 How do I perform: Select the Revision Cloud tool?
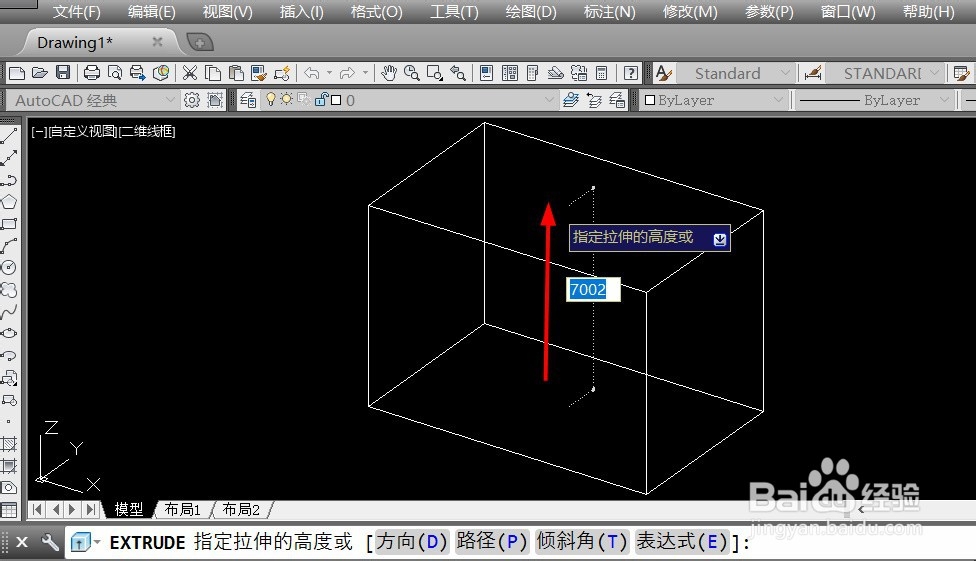(9, 290)
